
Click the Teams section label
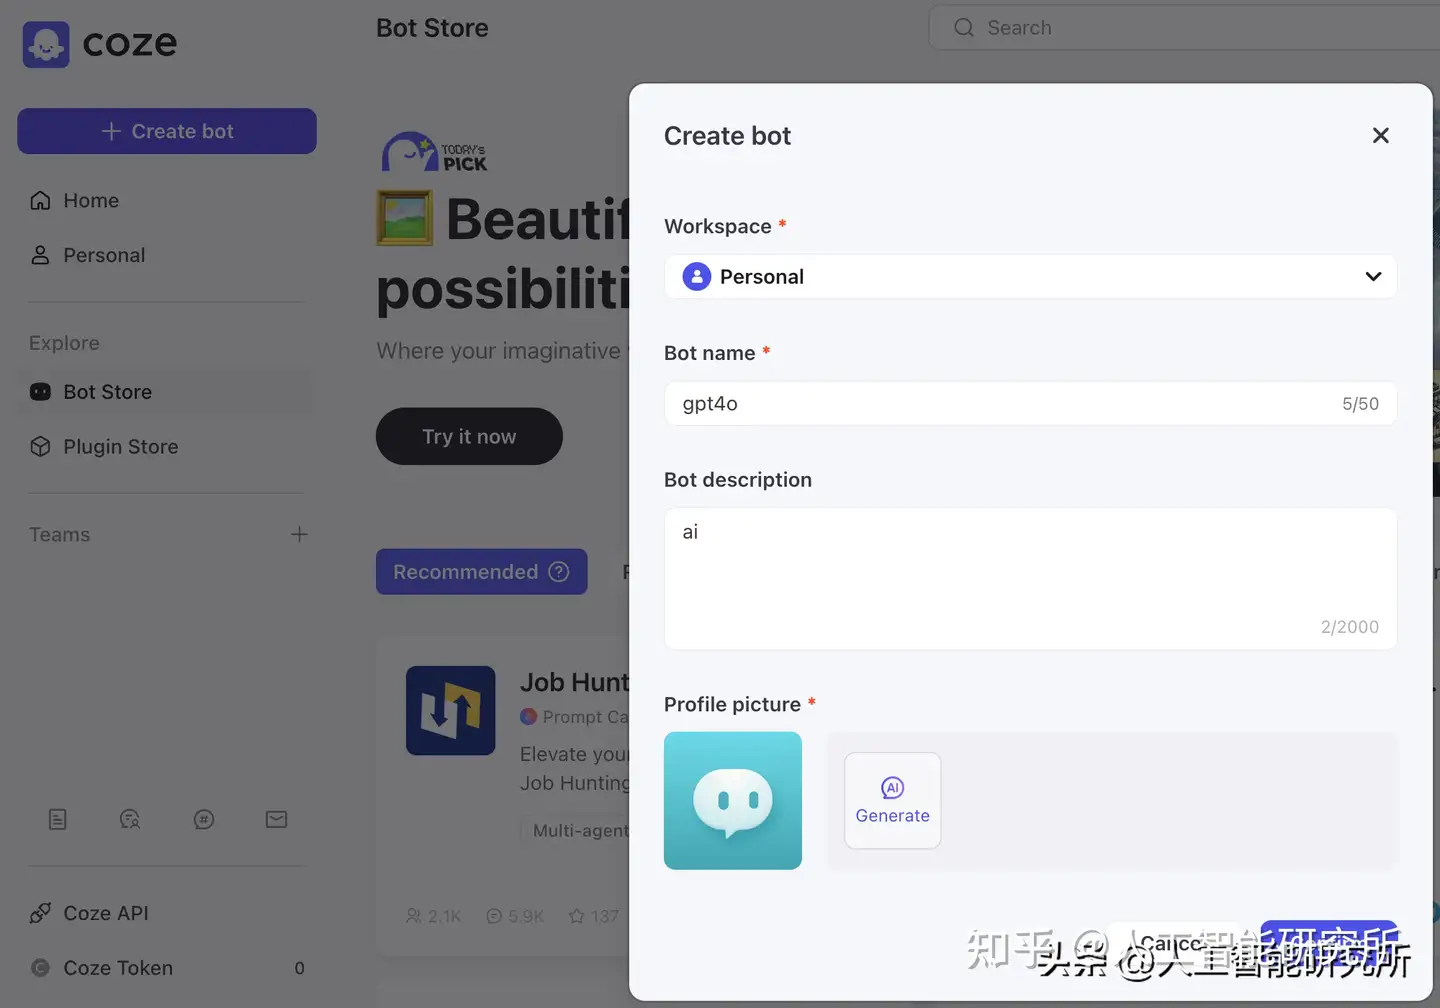coord(60,534)
